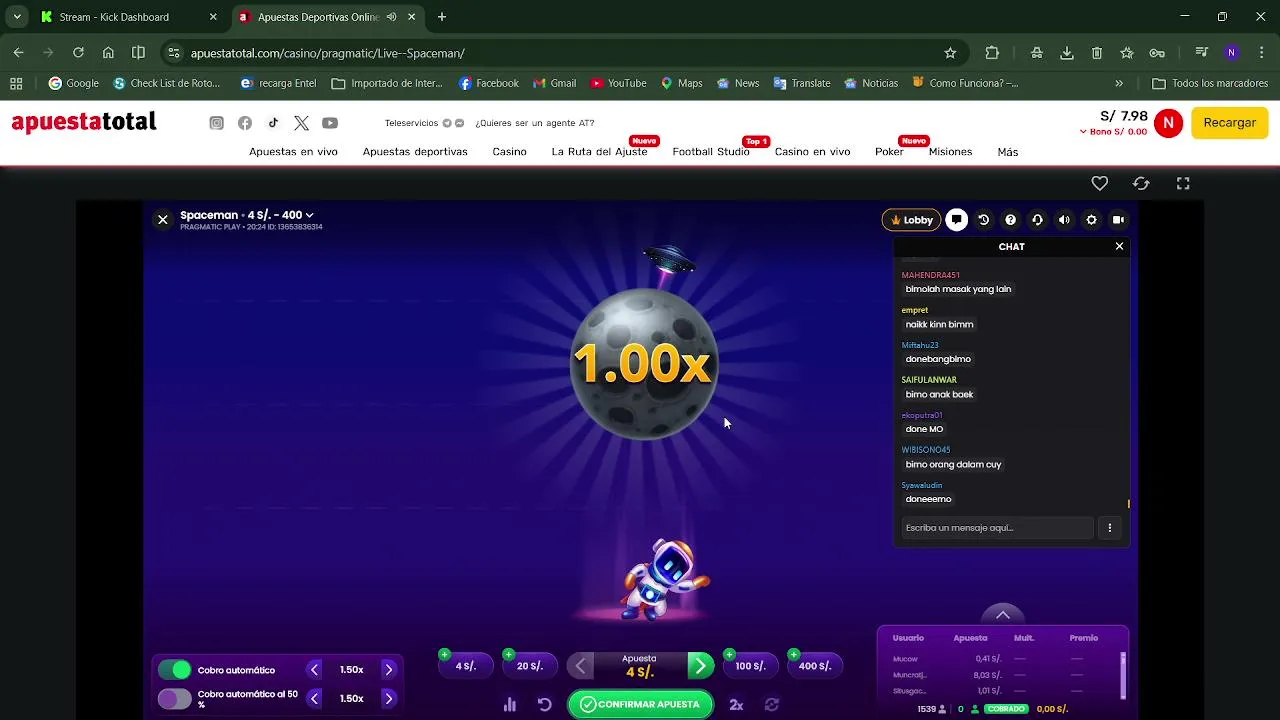The image size is (1280, 720).
Task: Expand Bono S/ 0.00 balance dropdown
Action: (1113, 132)
